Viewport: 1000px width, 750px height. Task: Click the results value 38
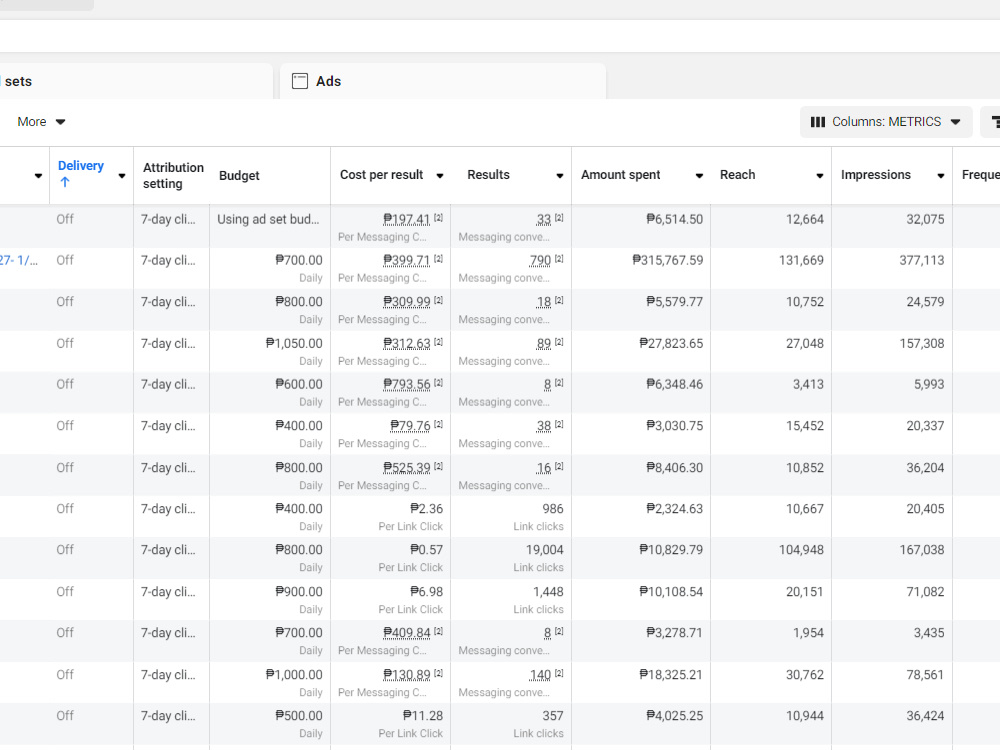pos(543,426)
